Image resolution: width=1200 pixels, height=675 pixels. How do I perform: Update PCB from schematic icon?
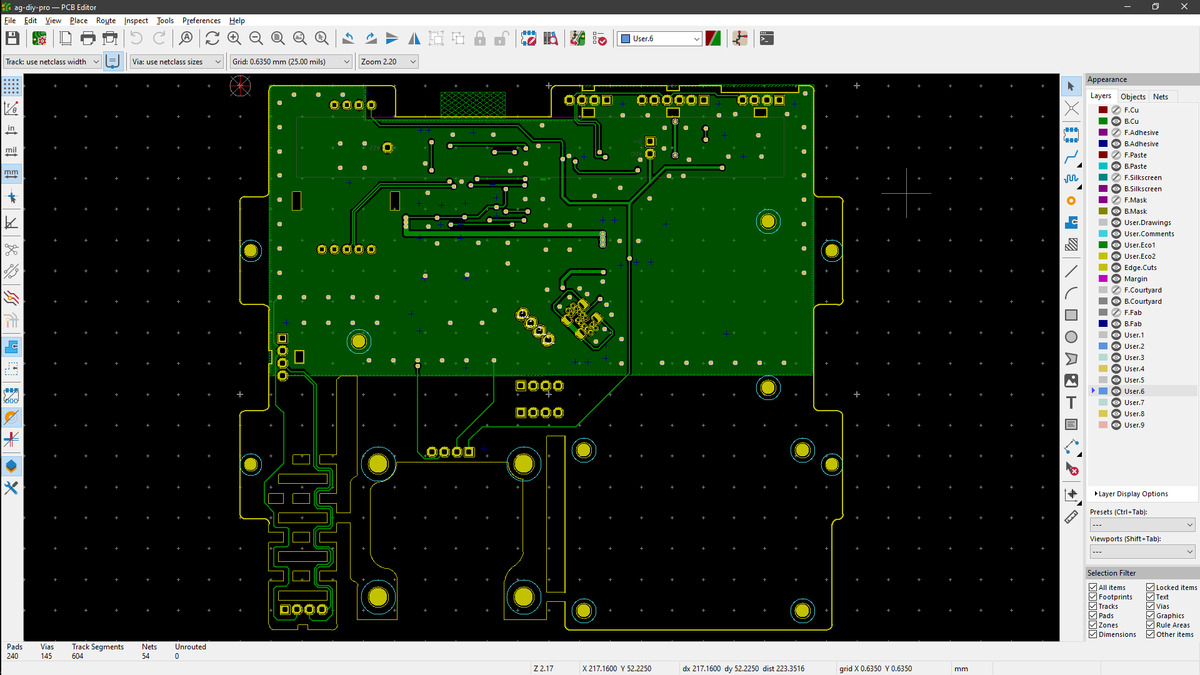(577, 38)
